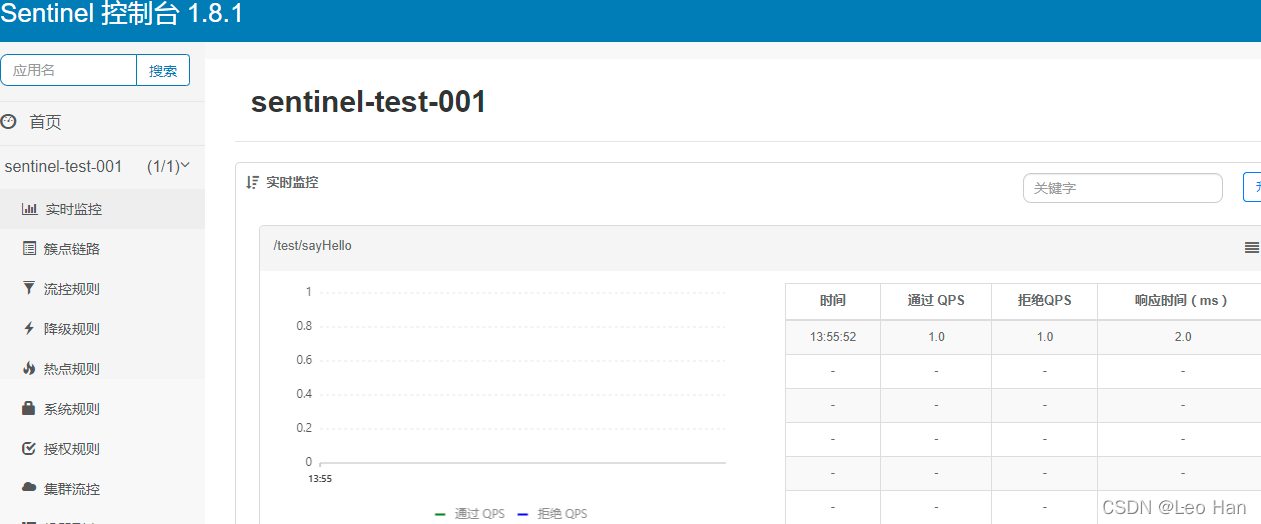Screen dimensions: 1261x524
Task: Click the 响应时间(ms) column header
Action: tap(1180, 300)
